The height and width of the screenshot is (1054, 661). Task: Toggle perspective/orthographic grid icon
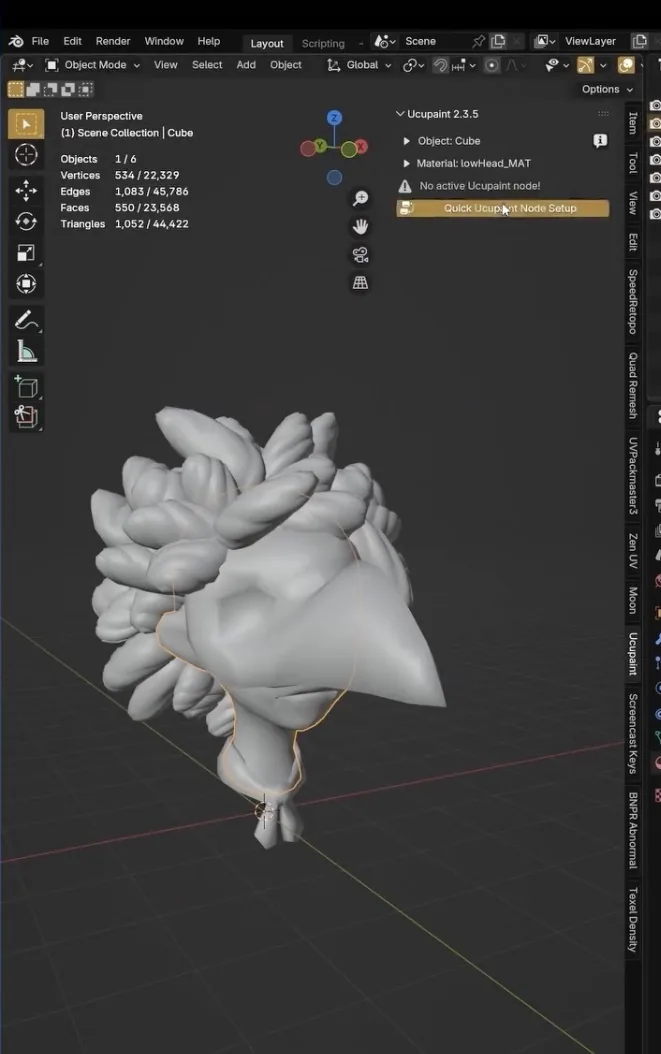tap(360, 283)
